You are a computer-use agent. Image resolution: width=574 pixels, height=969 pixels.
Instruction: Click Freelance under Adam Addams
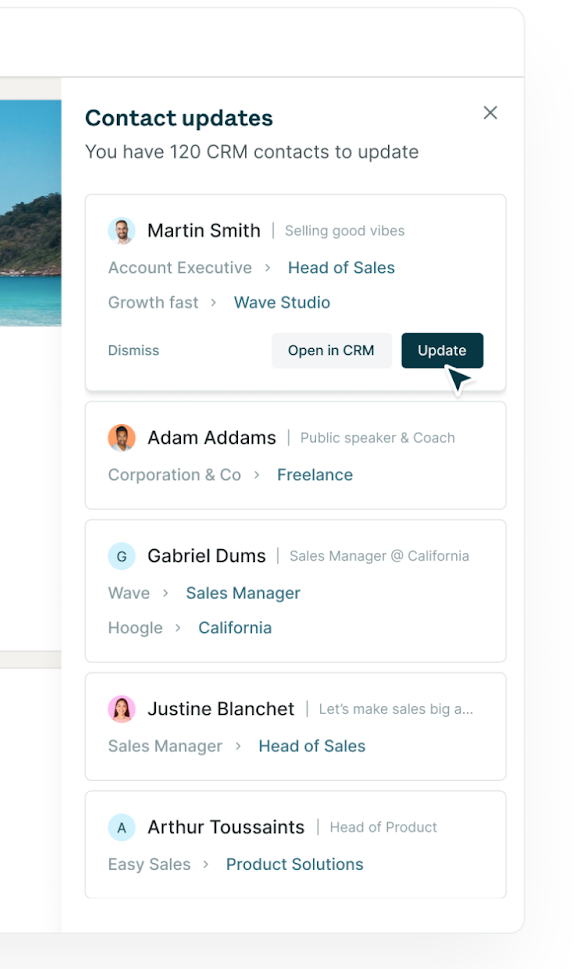[314, 475]
